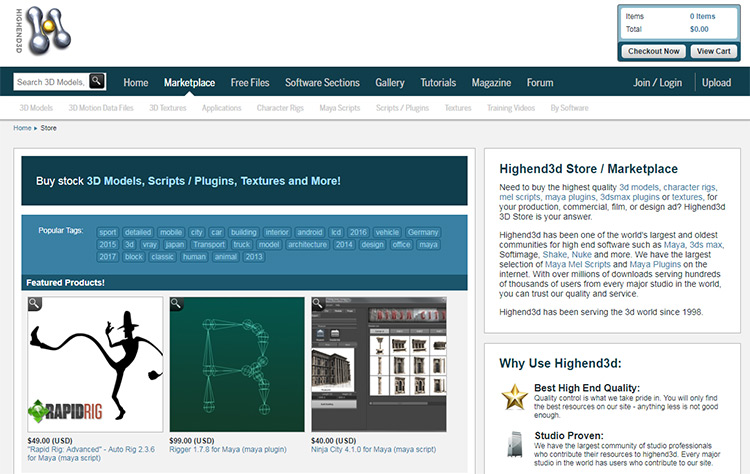Image resolution: width=750 pixels, height=474 pixels.
Task: Open the Rapid Rig product thumbnail
Action: click(x=95, y=364)
